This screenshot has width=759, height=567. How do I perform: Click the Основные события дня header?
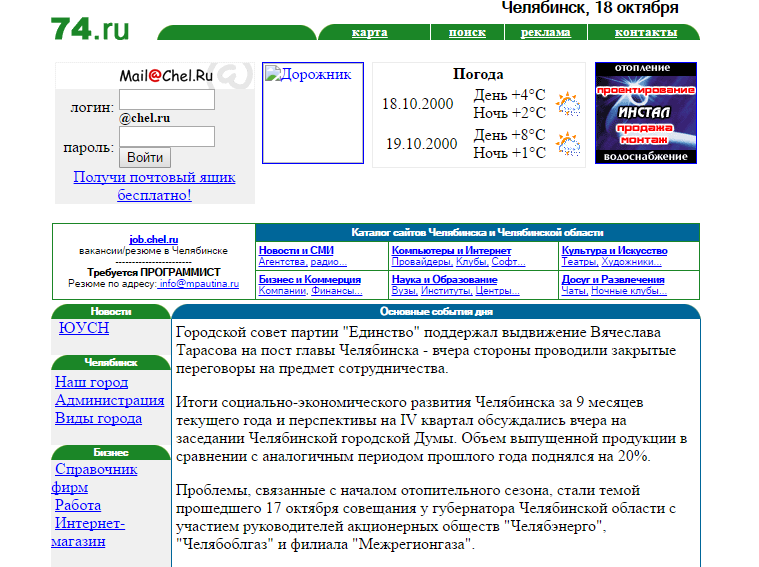(436, 311)
